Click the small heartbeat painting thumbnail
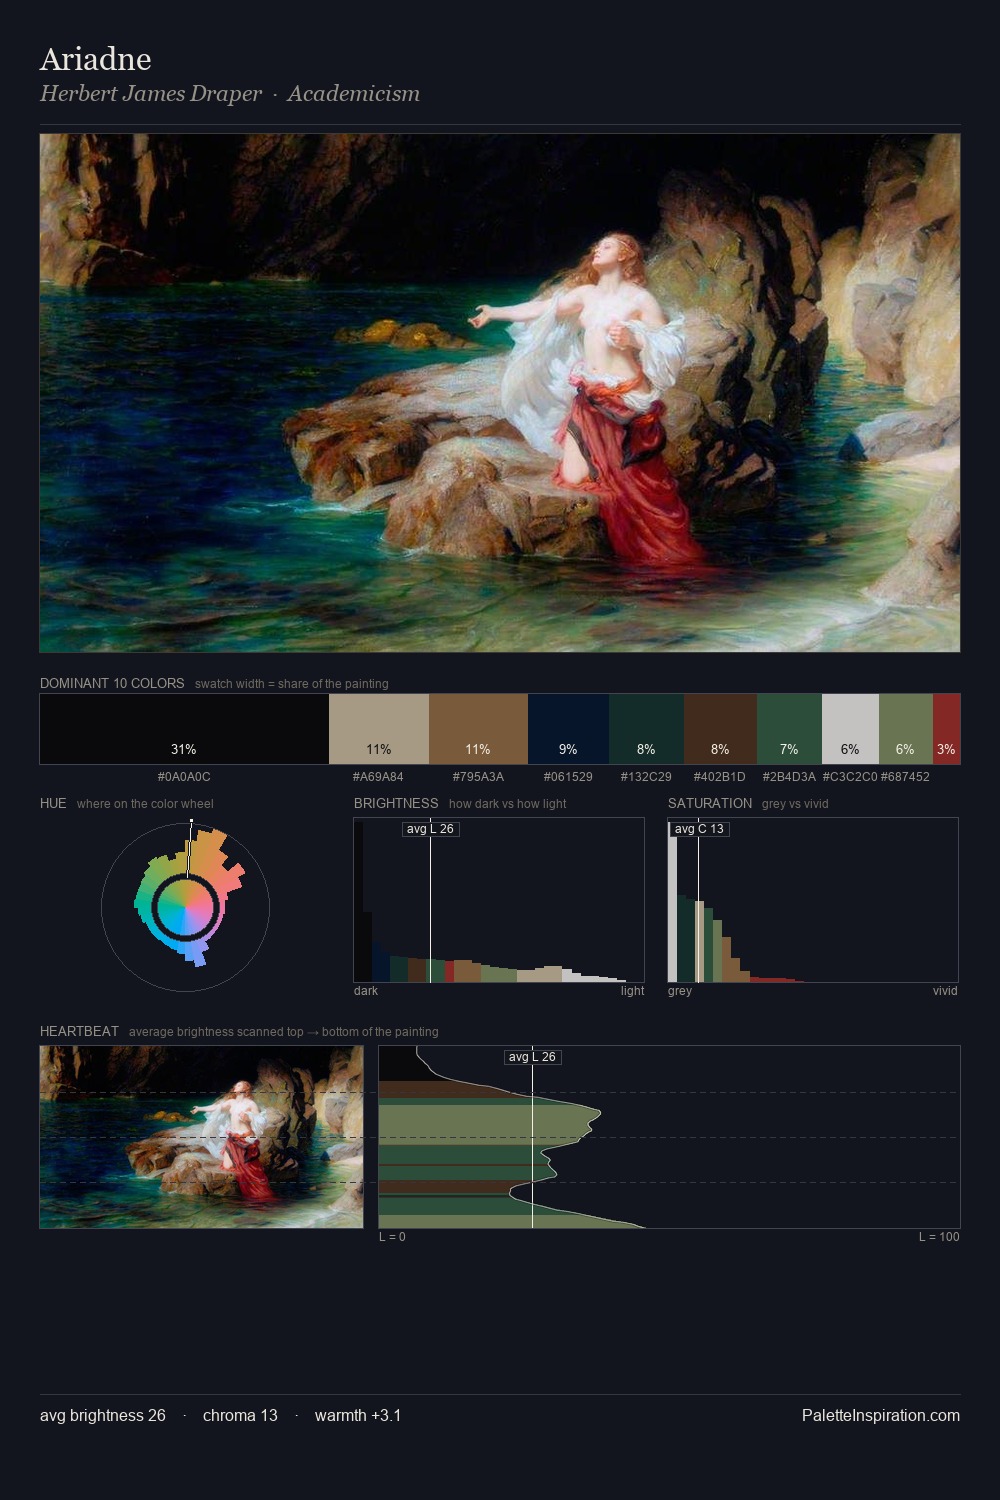1000x1500 pixels. pos(201,1137)
